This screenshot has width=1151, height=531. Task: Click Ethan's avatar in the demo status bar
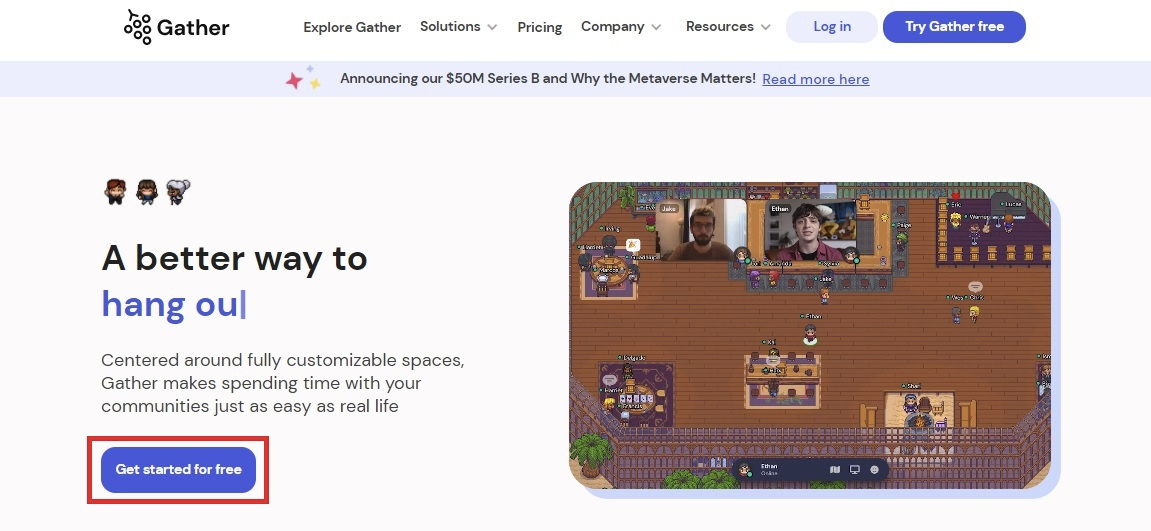(x=745, y=469)
